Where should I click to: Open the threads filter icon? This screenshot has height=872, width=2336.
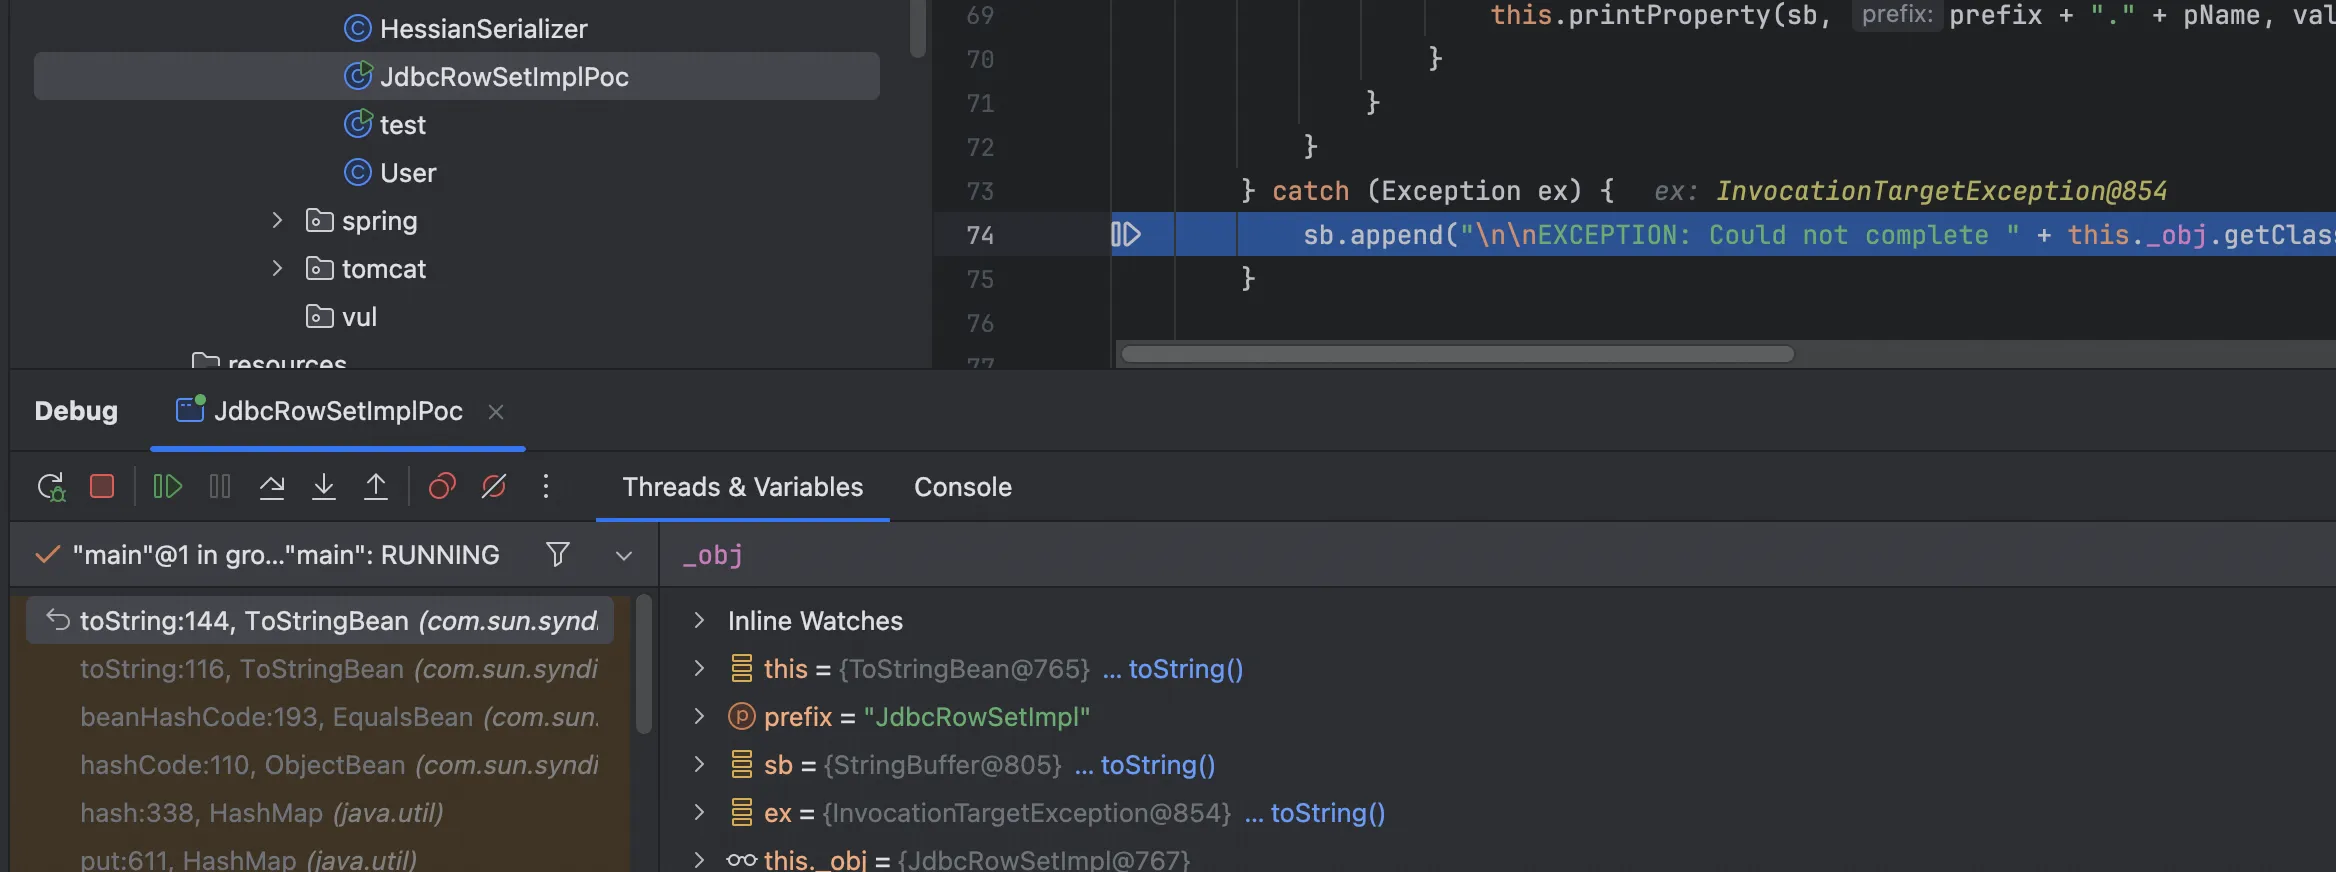tap(558, 554)
